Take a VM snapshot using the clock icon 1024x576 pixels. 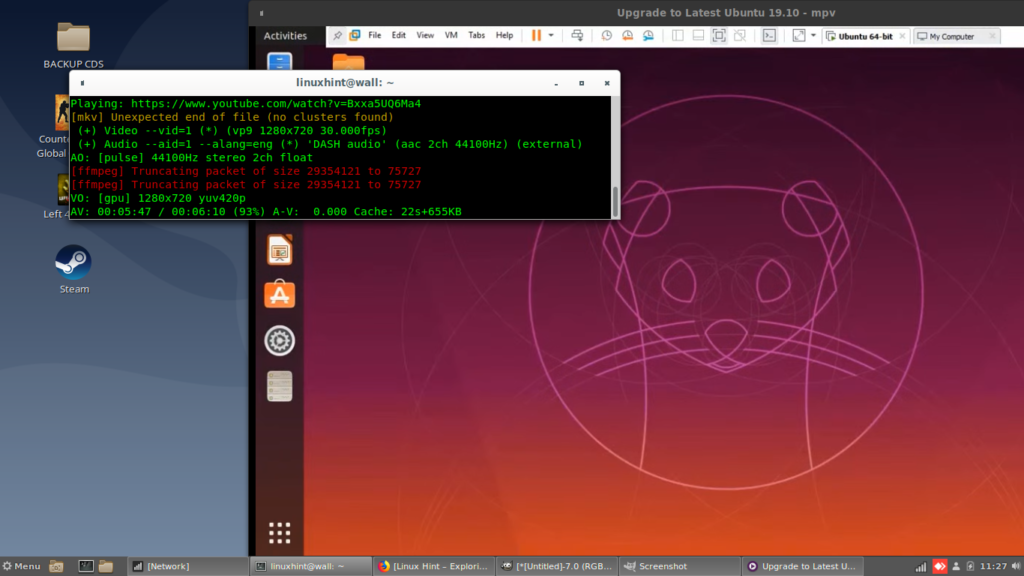click(x=607, y=35)
